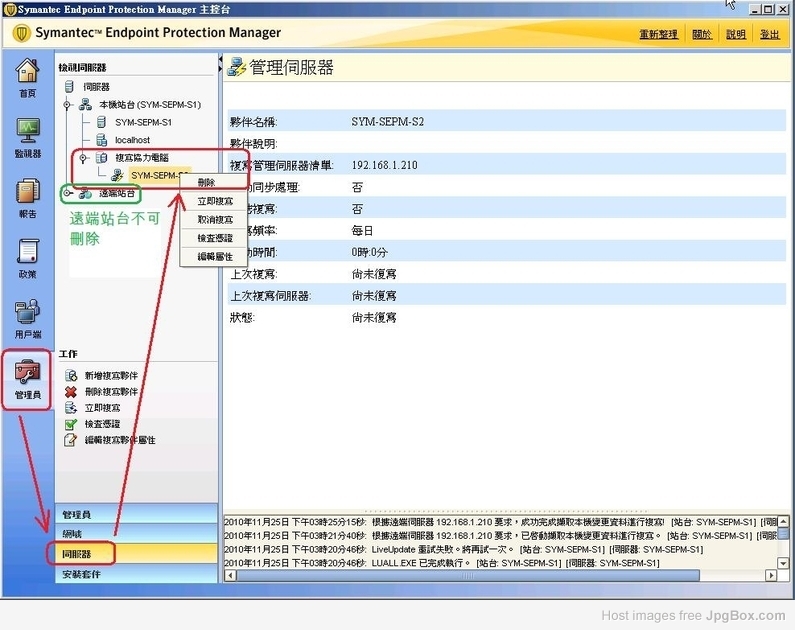Choose 立即複寫 from the context menu
This screenshot has width=795, height=630.
pyautogui.click(x=214, y=201)
